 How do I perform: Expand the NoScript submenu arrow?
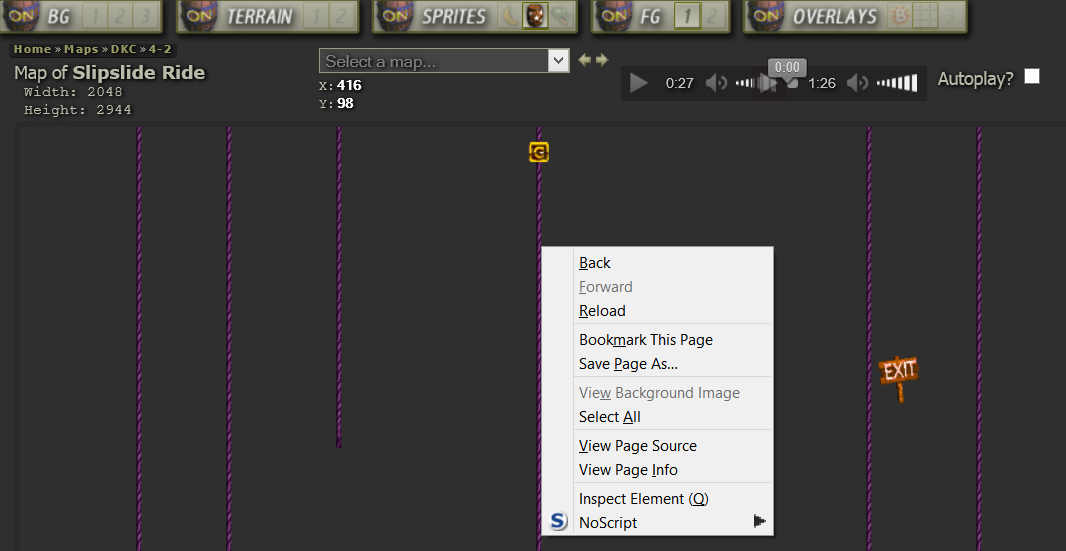(x=760, y=521)
